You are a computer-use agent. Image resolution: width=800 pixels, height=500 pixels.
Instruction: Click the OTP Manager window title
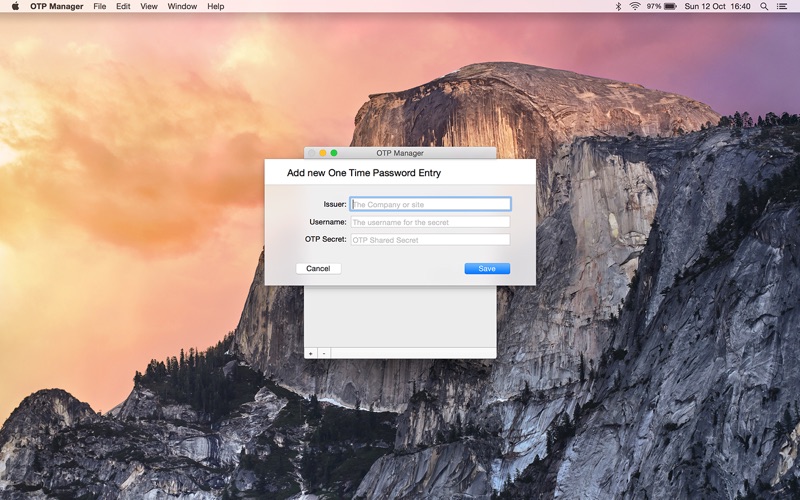[x=400, y=153]
